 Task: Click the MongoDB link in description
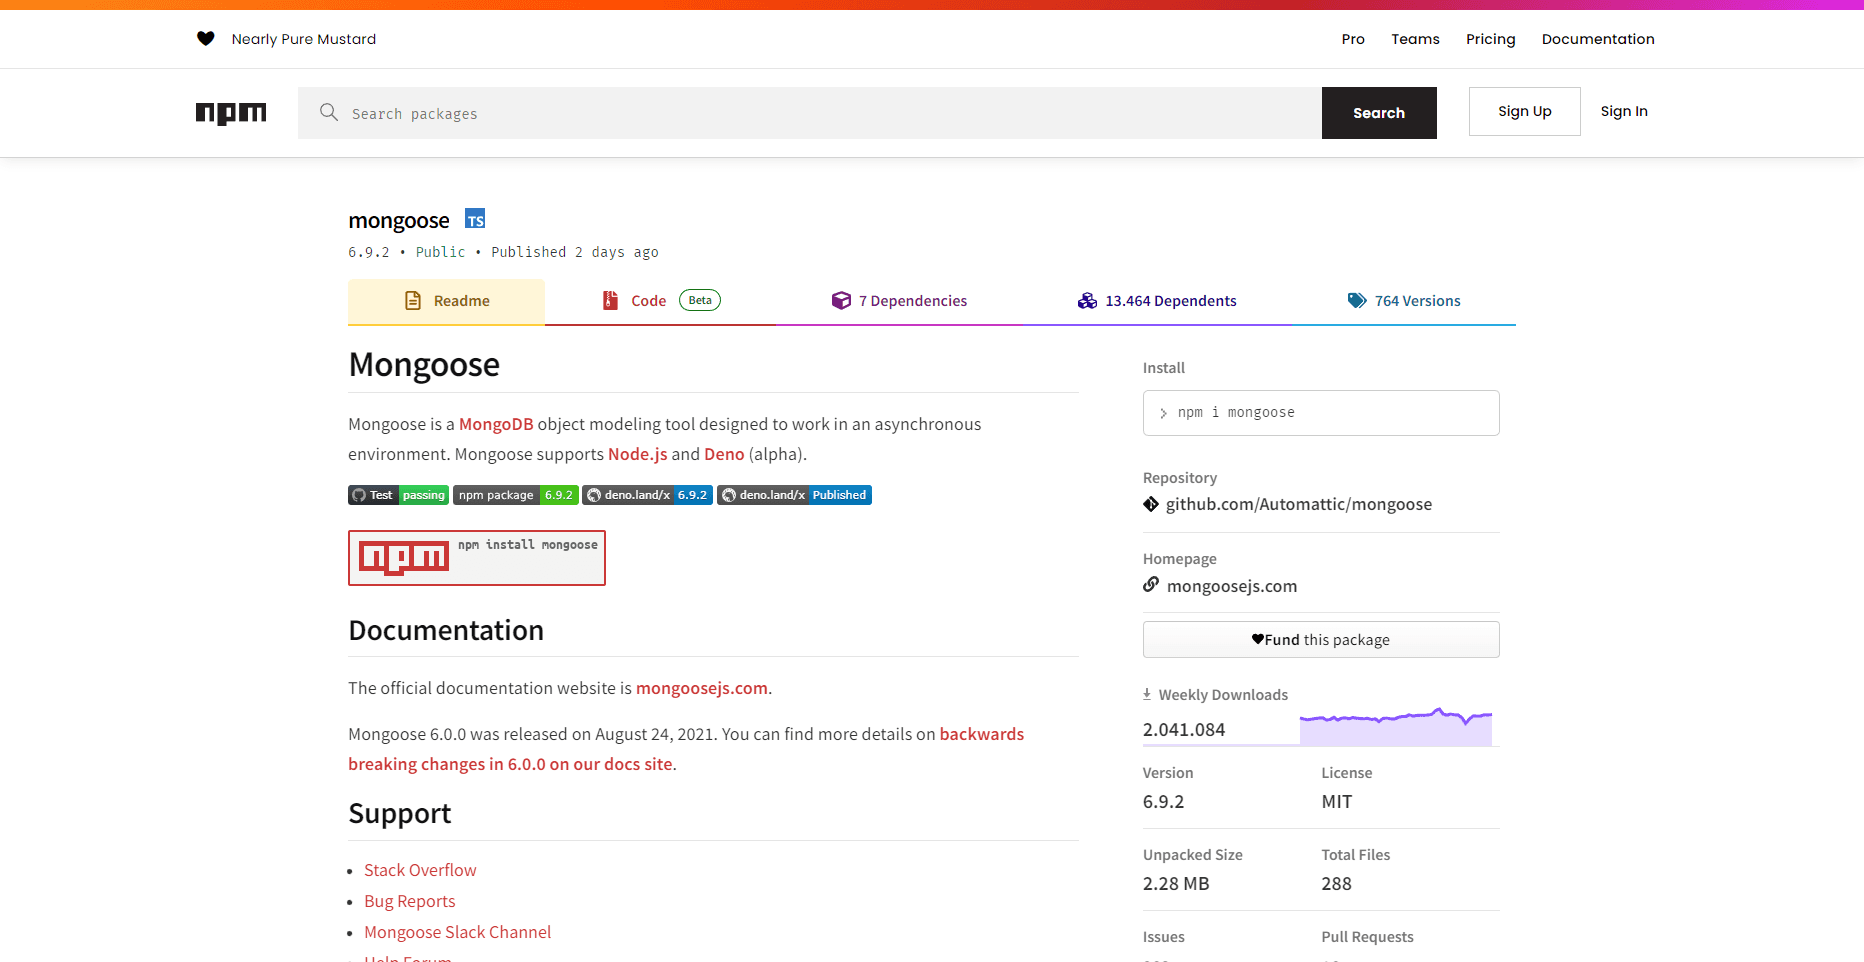tap(496, 424)
